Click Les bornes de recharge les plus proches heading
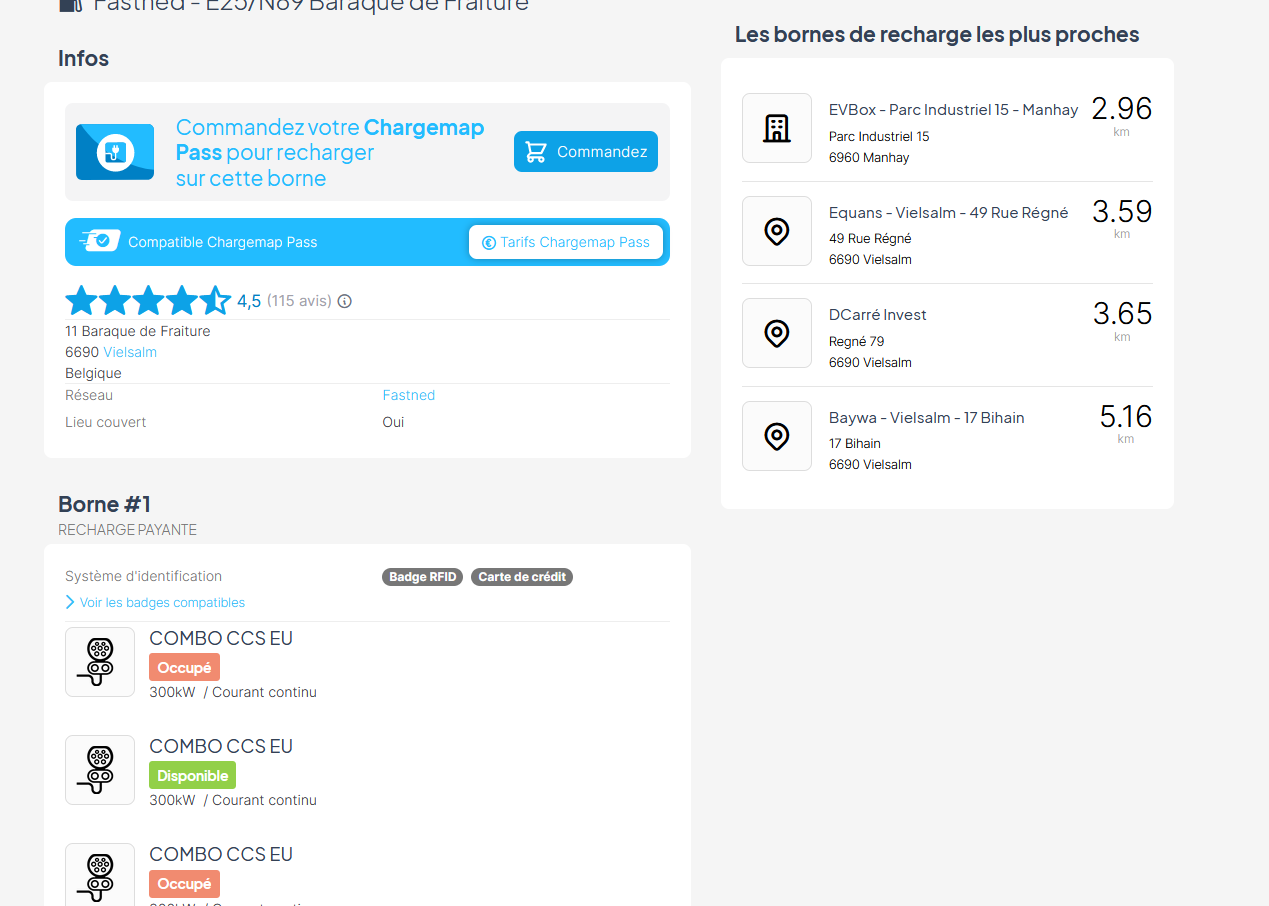Image resolution: width=1269 pixels, height=906 pixels. tap(937, 34)
